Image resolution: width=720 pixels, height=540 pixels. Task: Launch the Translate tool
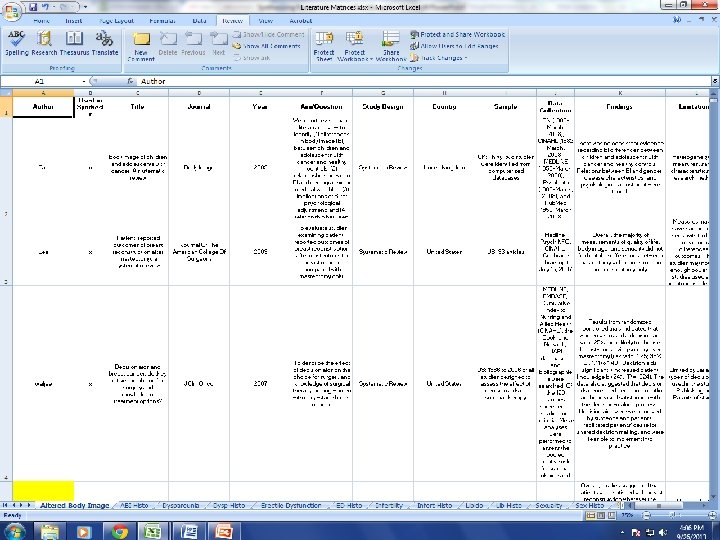[x=105, y=43]
